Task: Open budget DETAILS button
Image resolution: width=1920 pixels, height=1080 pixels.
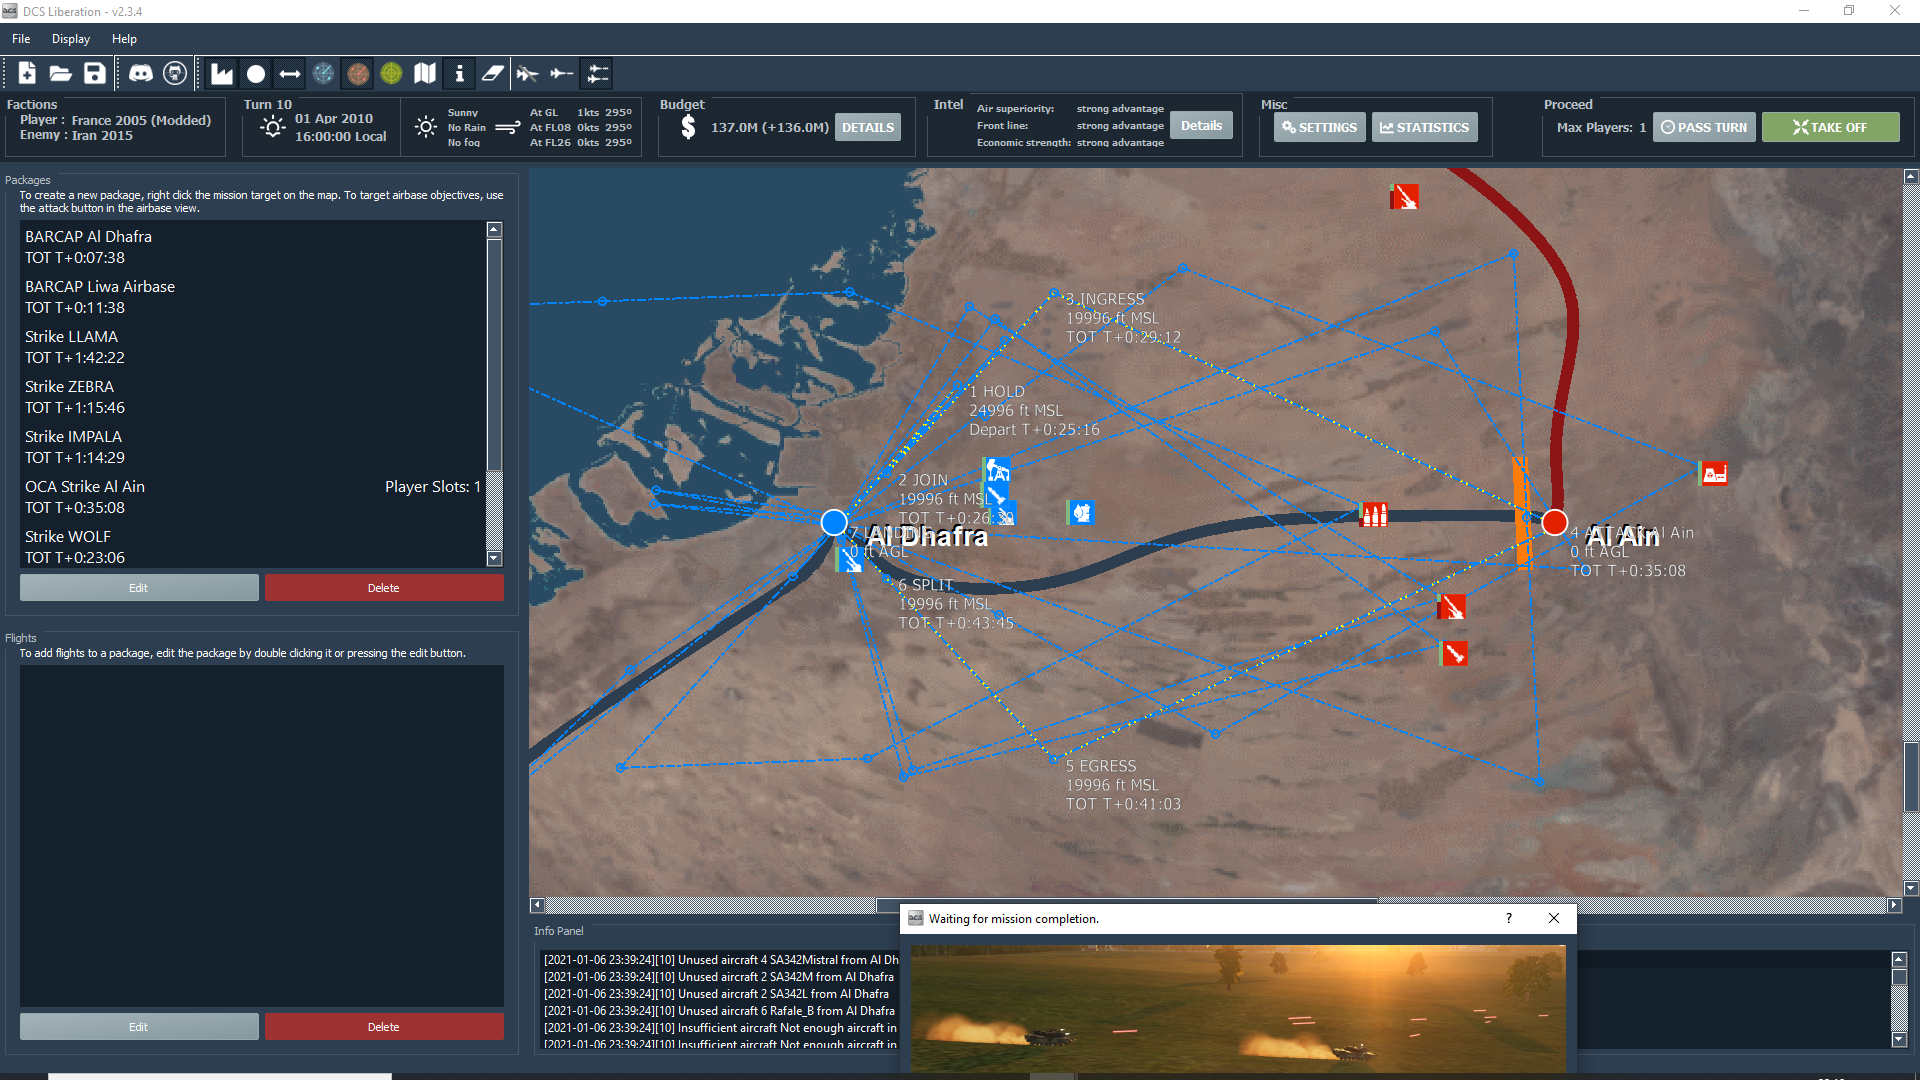Action: [867, 127]
